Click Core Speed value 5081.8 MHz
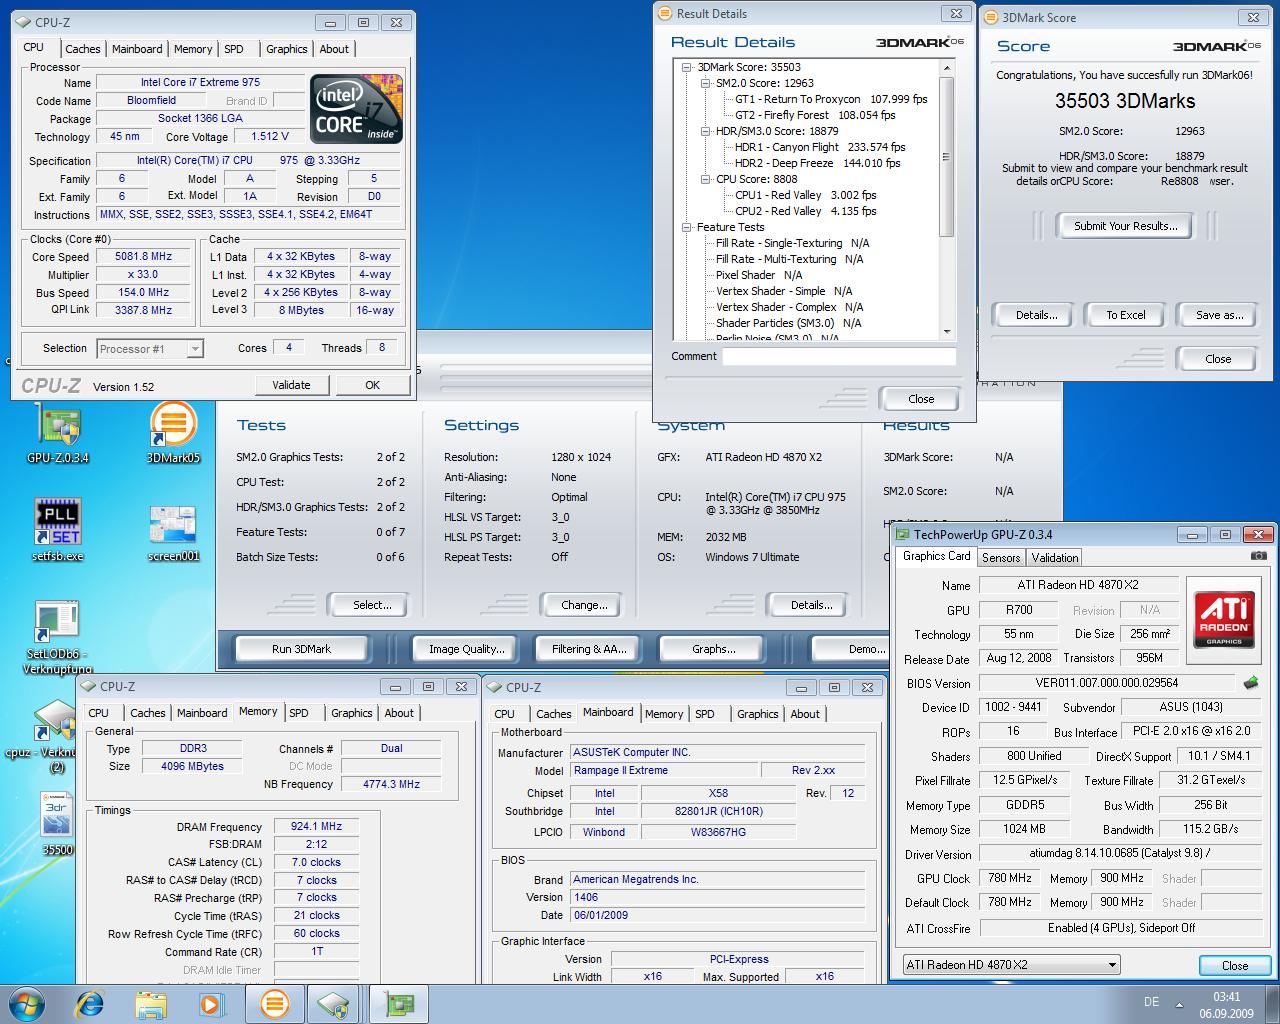Screen dimensions: 1280x1024 point(143,257)
